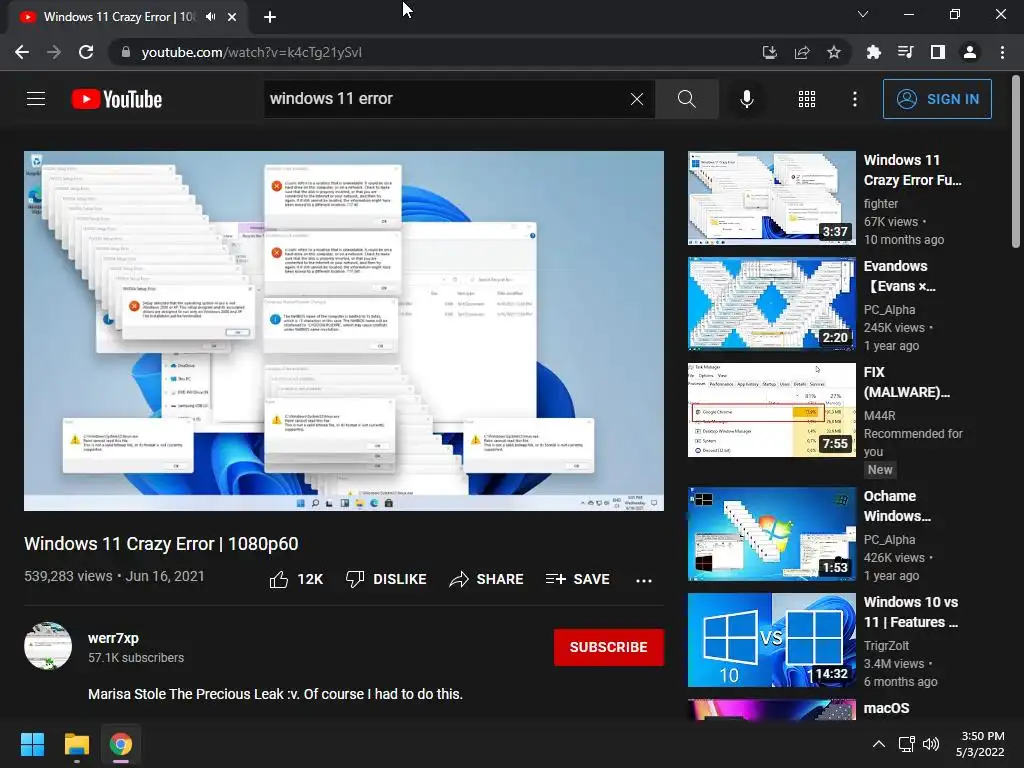Click the SHARE button under video
This screenshot has width=1024, height=768.
487,579
